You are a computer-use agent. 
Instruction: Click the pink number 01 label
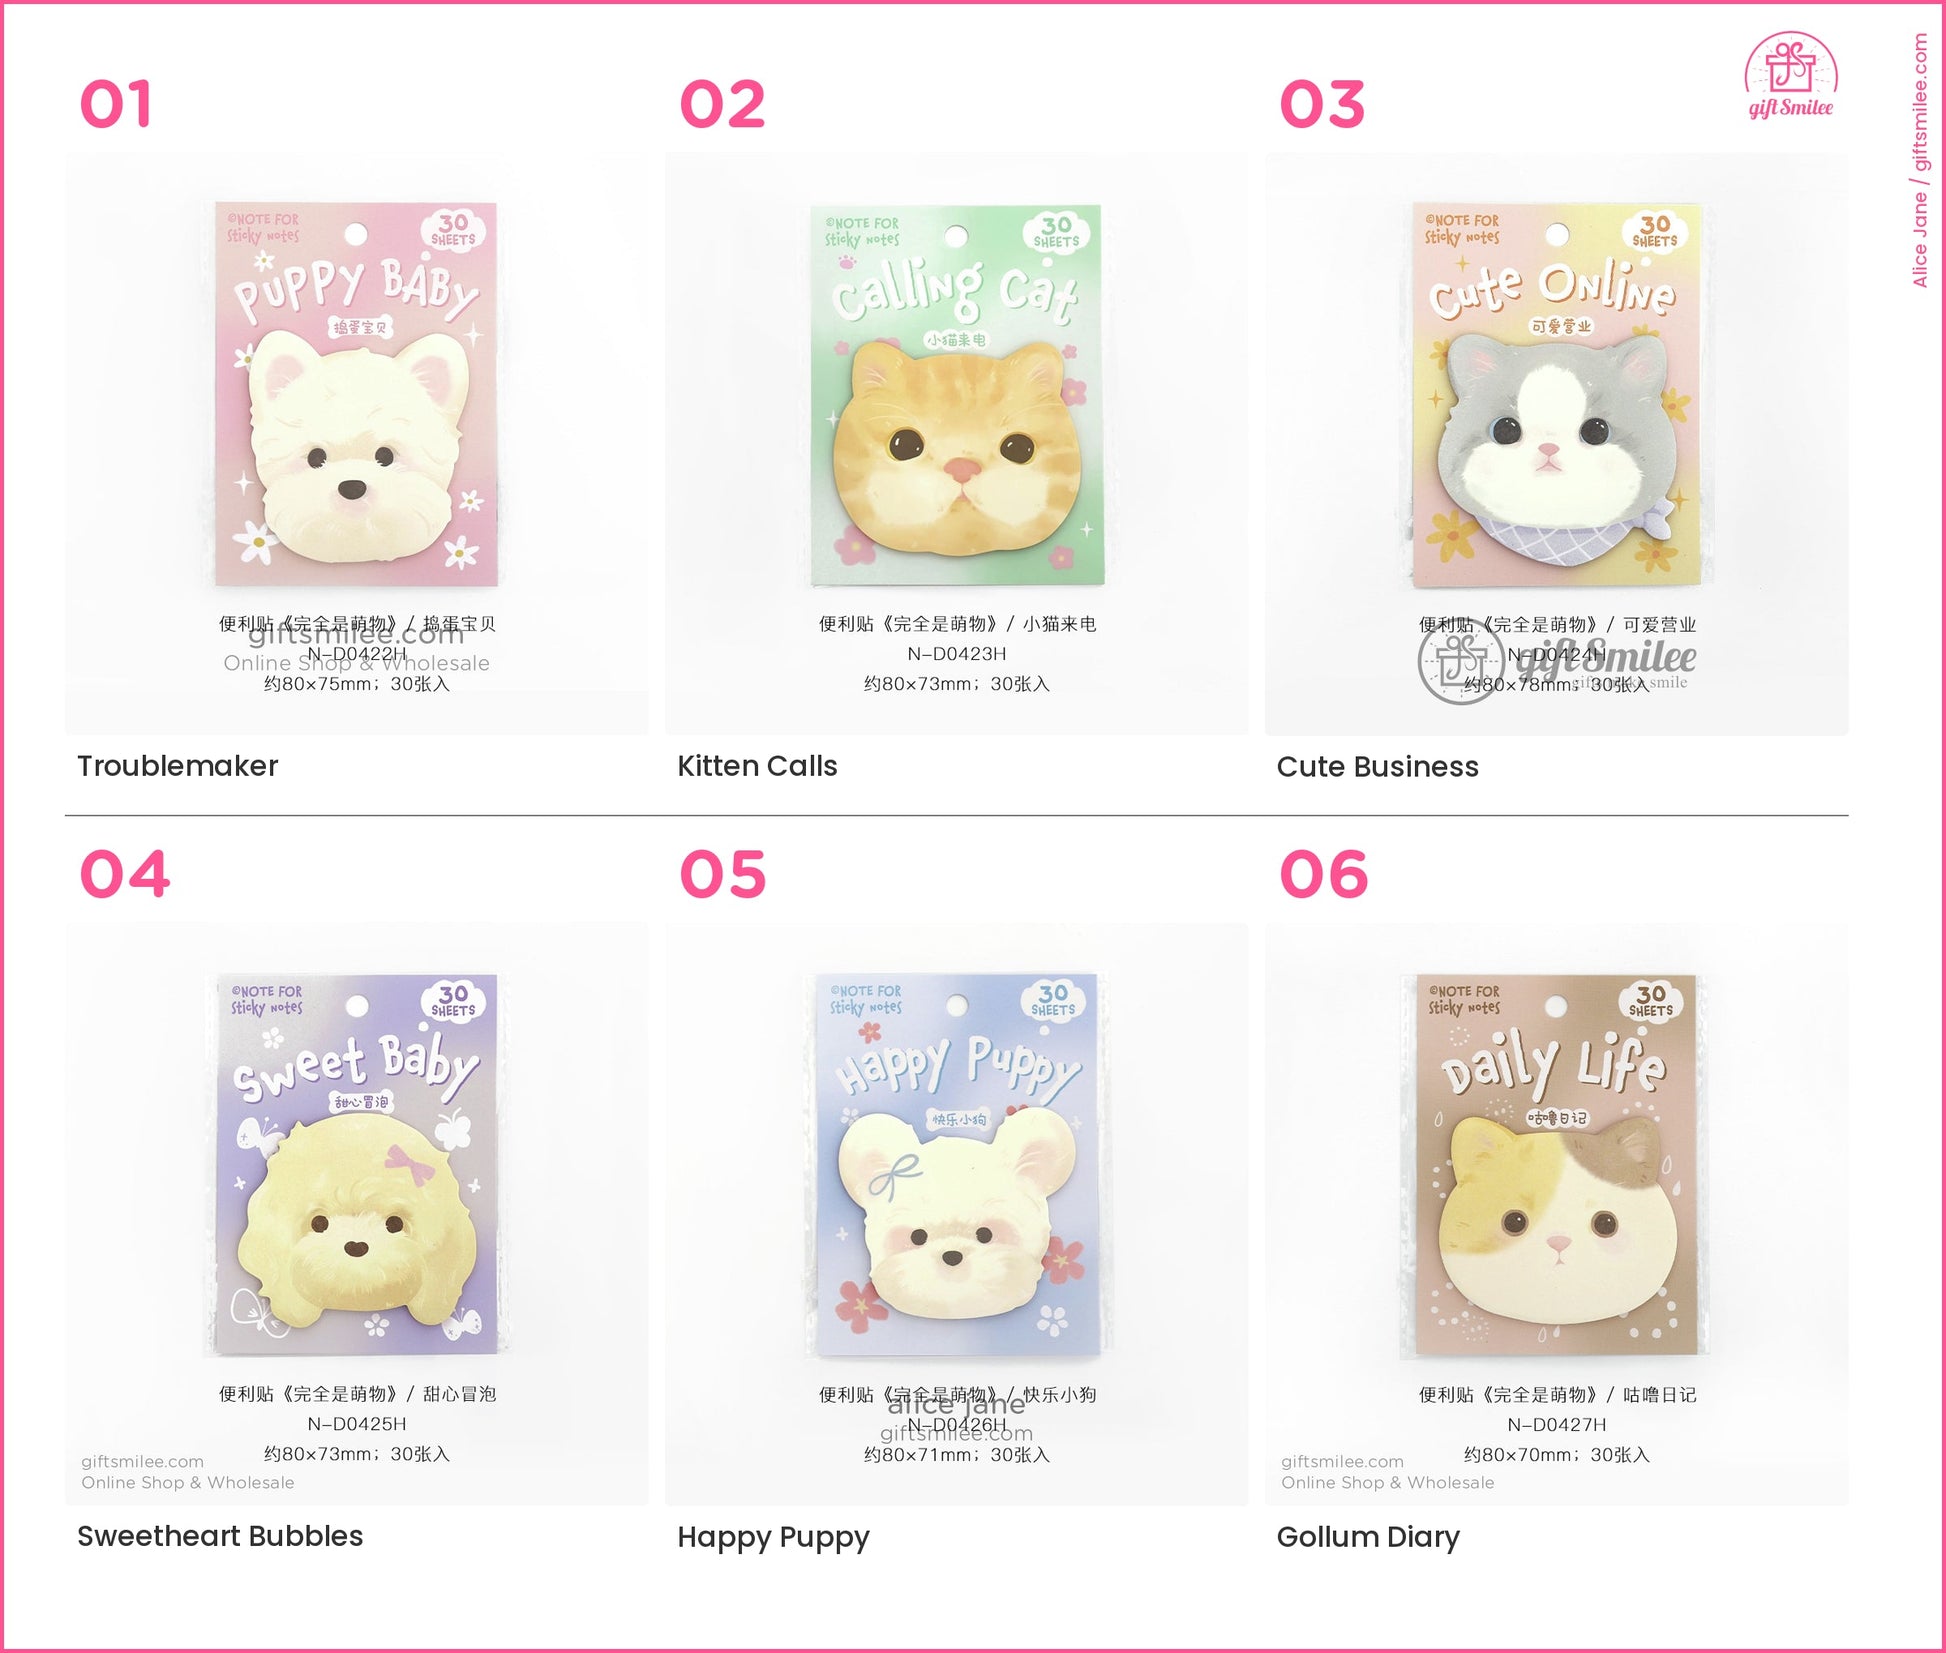(x=116, y=104)
